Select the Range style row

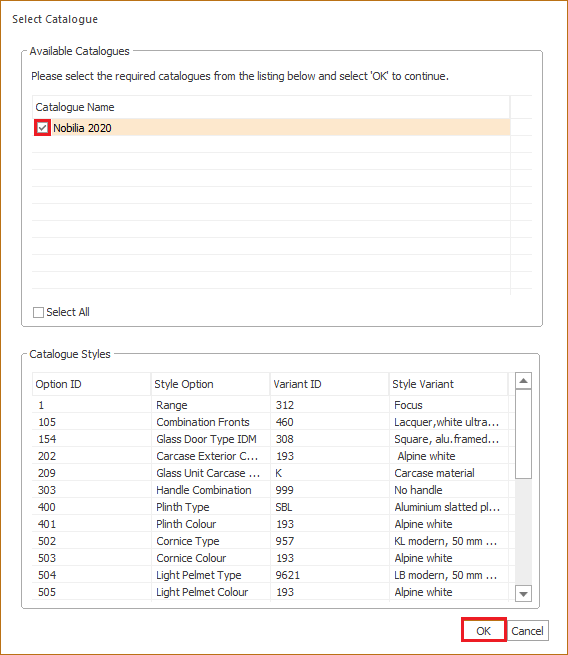coord(270,405)
